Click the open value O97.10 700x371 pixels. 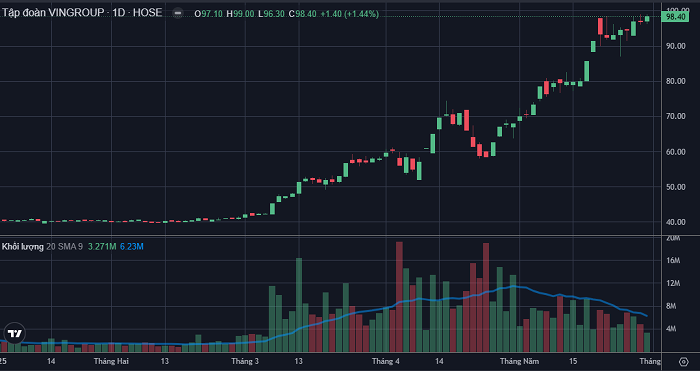[208, 14]
